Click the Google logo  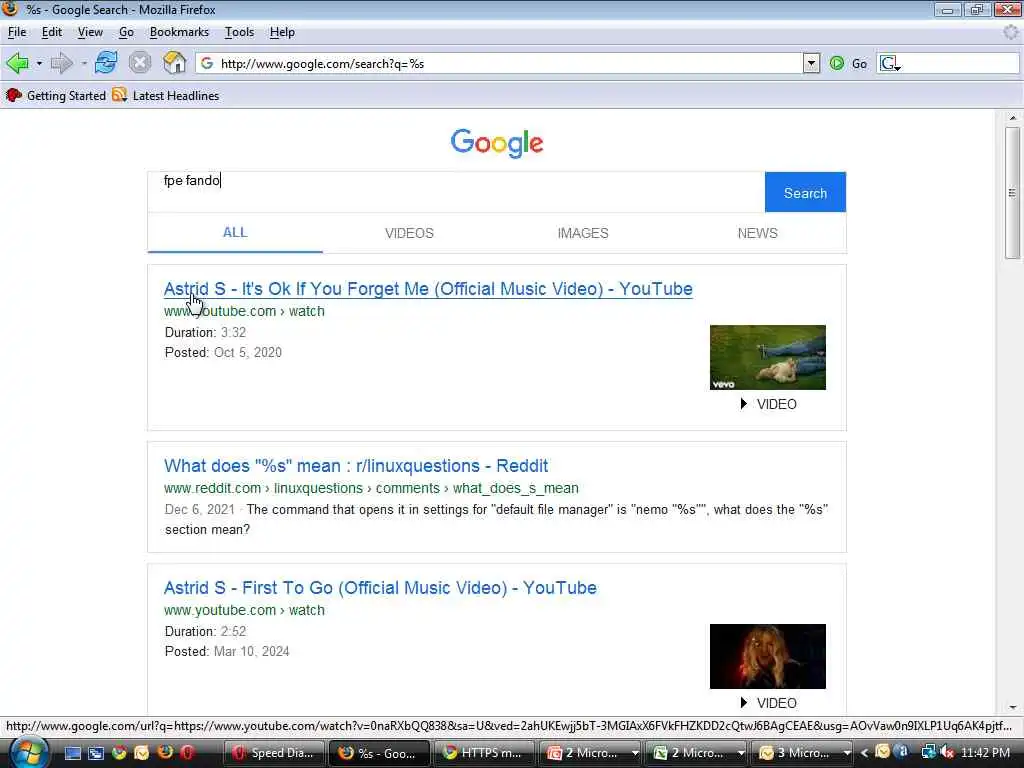click(x=497, y=142)
